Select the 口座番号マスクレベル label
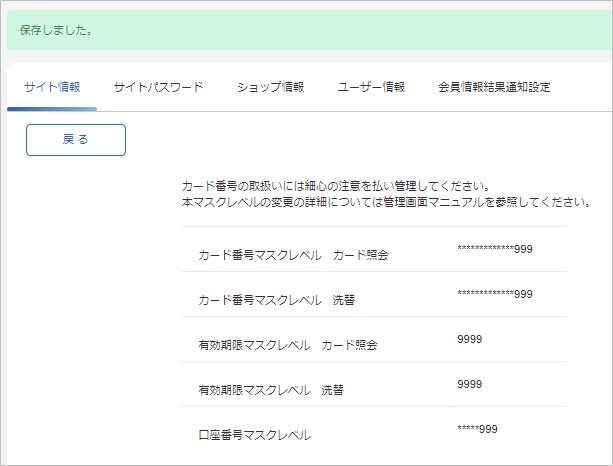The width and height of the screenshot is (613, 466). point(255,435)
